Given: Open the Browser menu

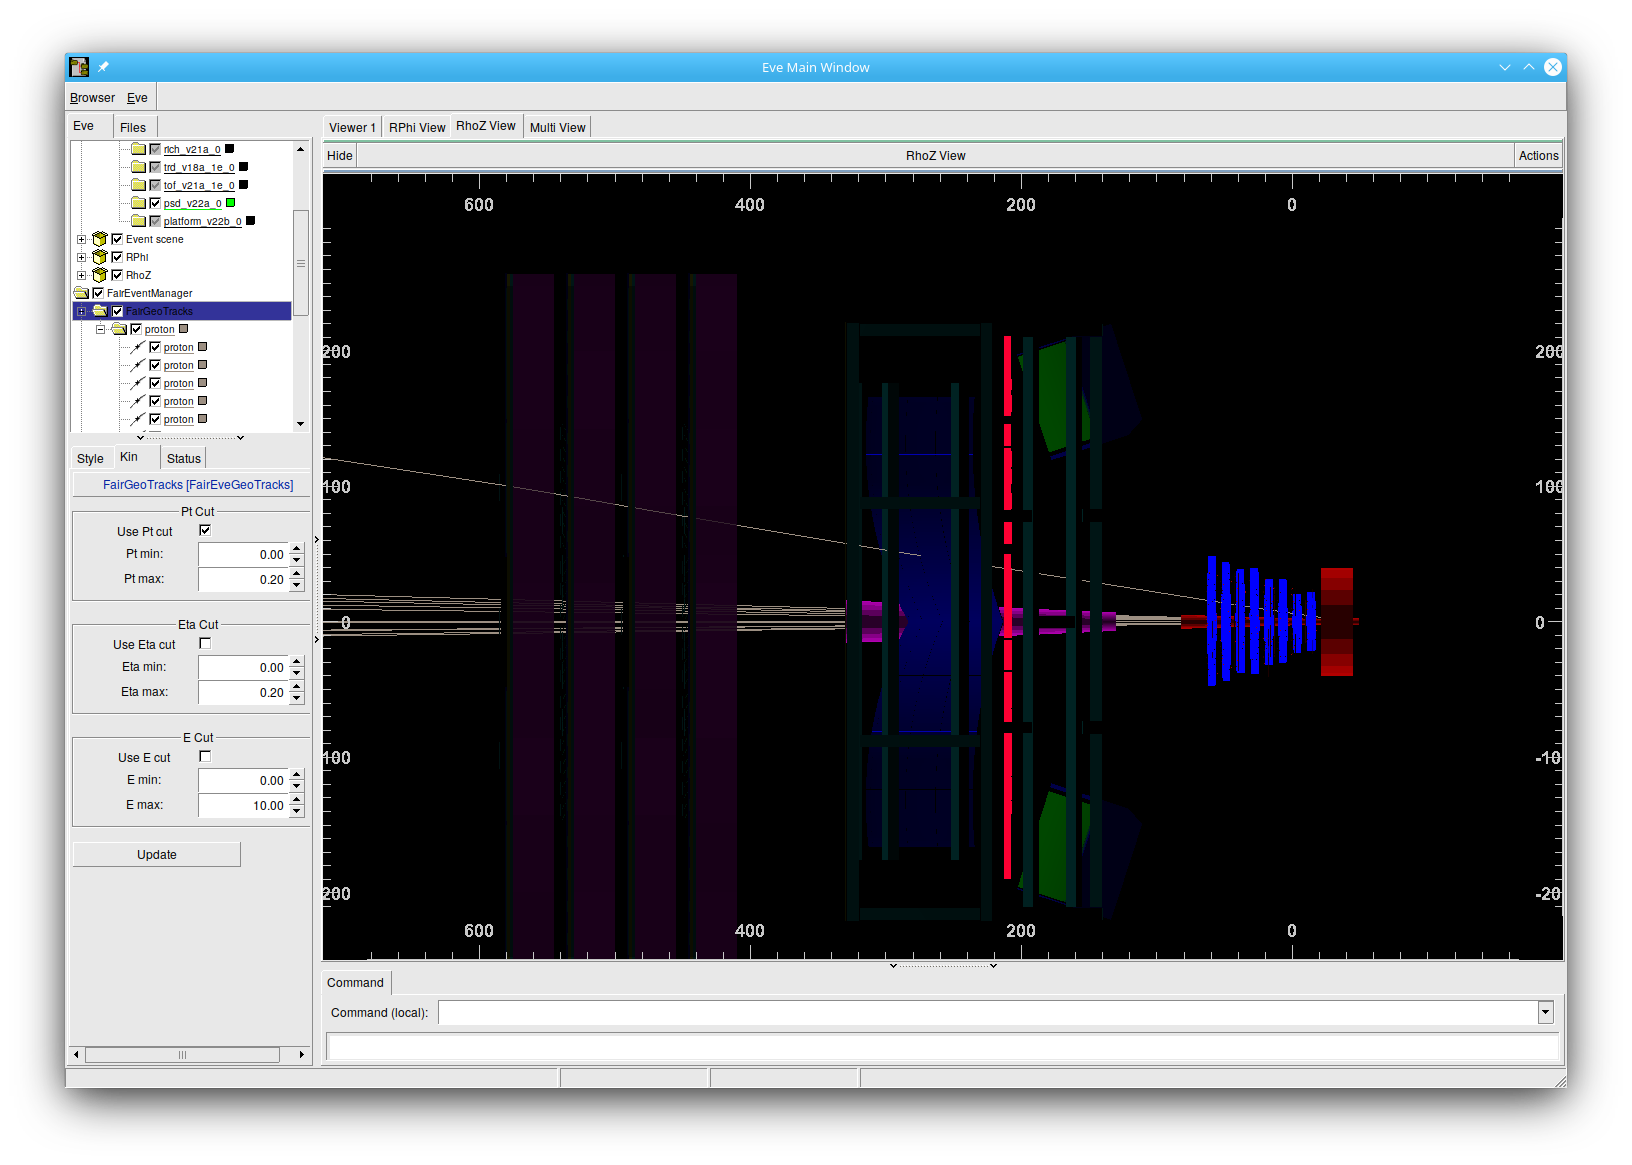Looking at the screenshot, I should (92, 98).
